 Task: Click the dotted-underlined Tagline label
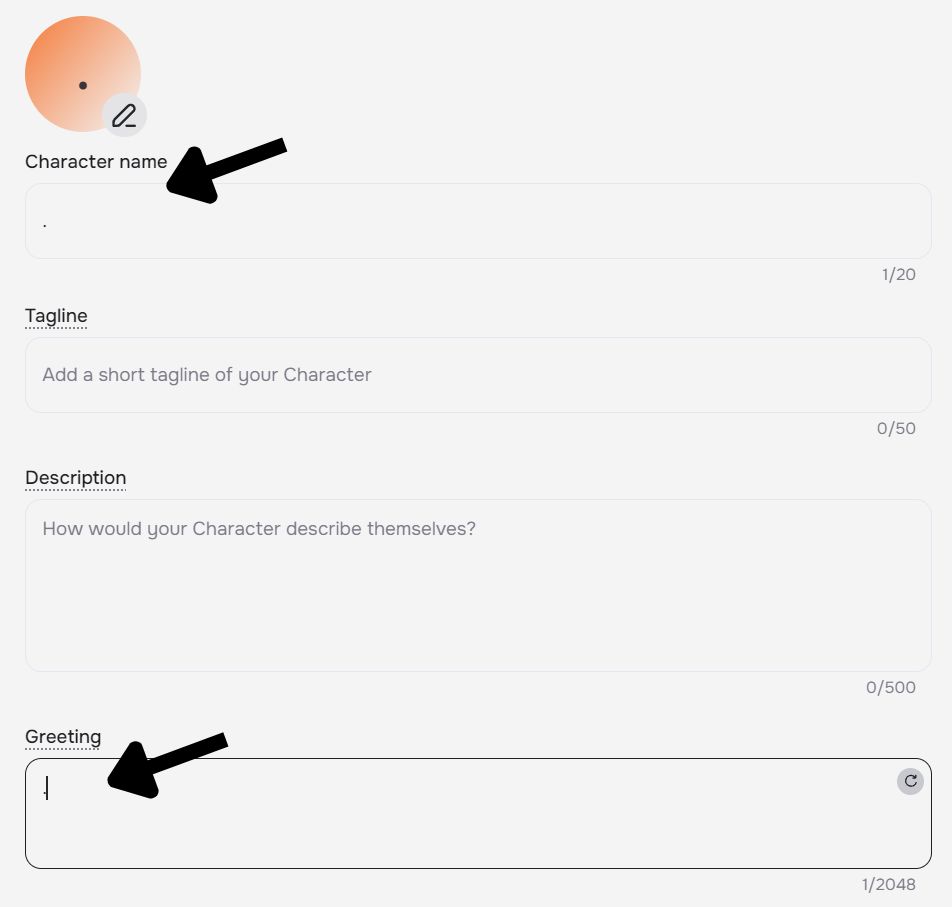pyautogui.click(x=56, y=316)
